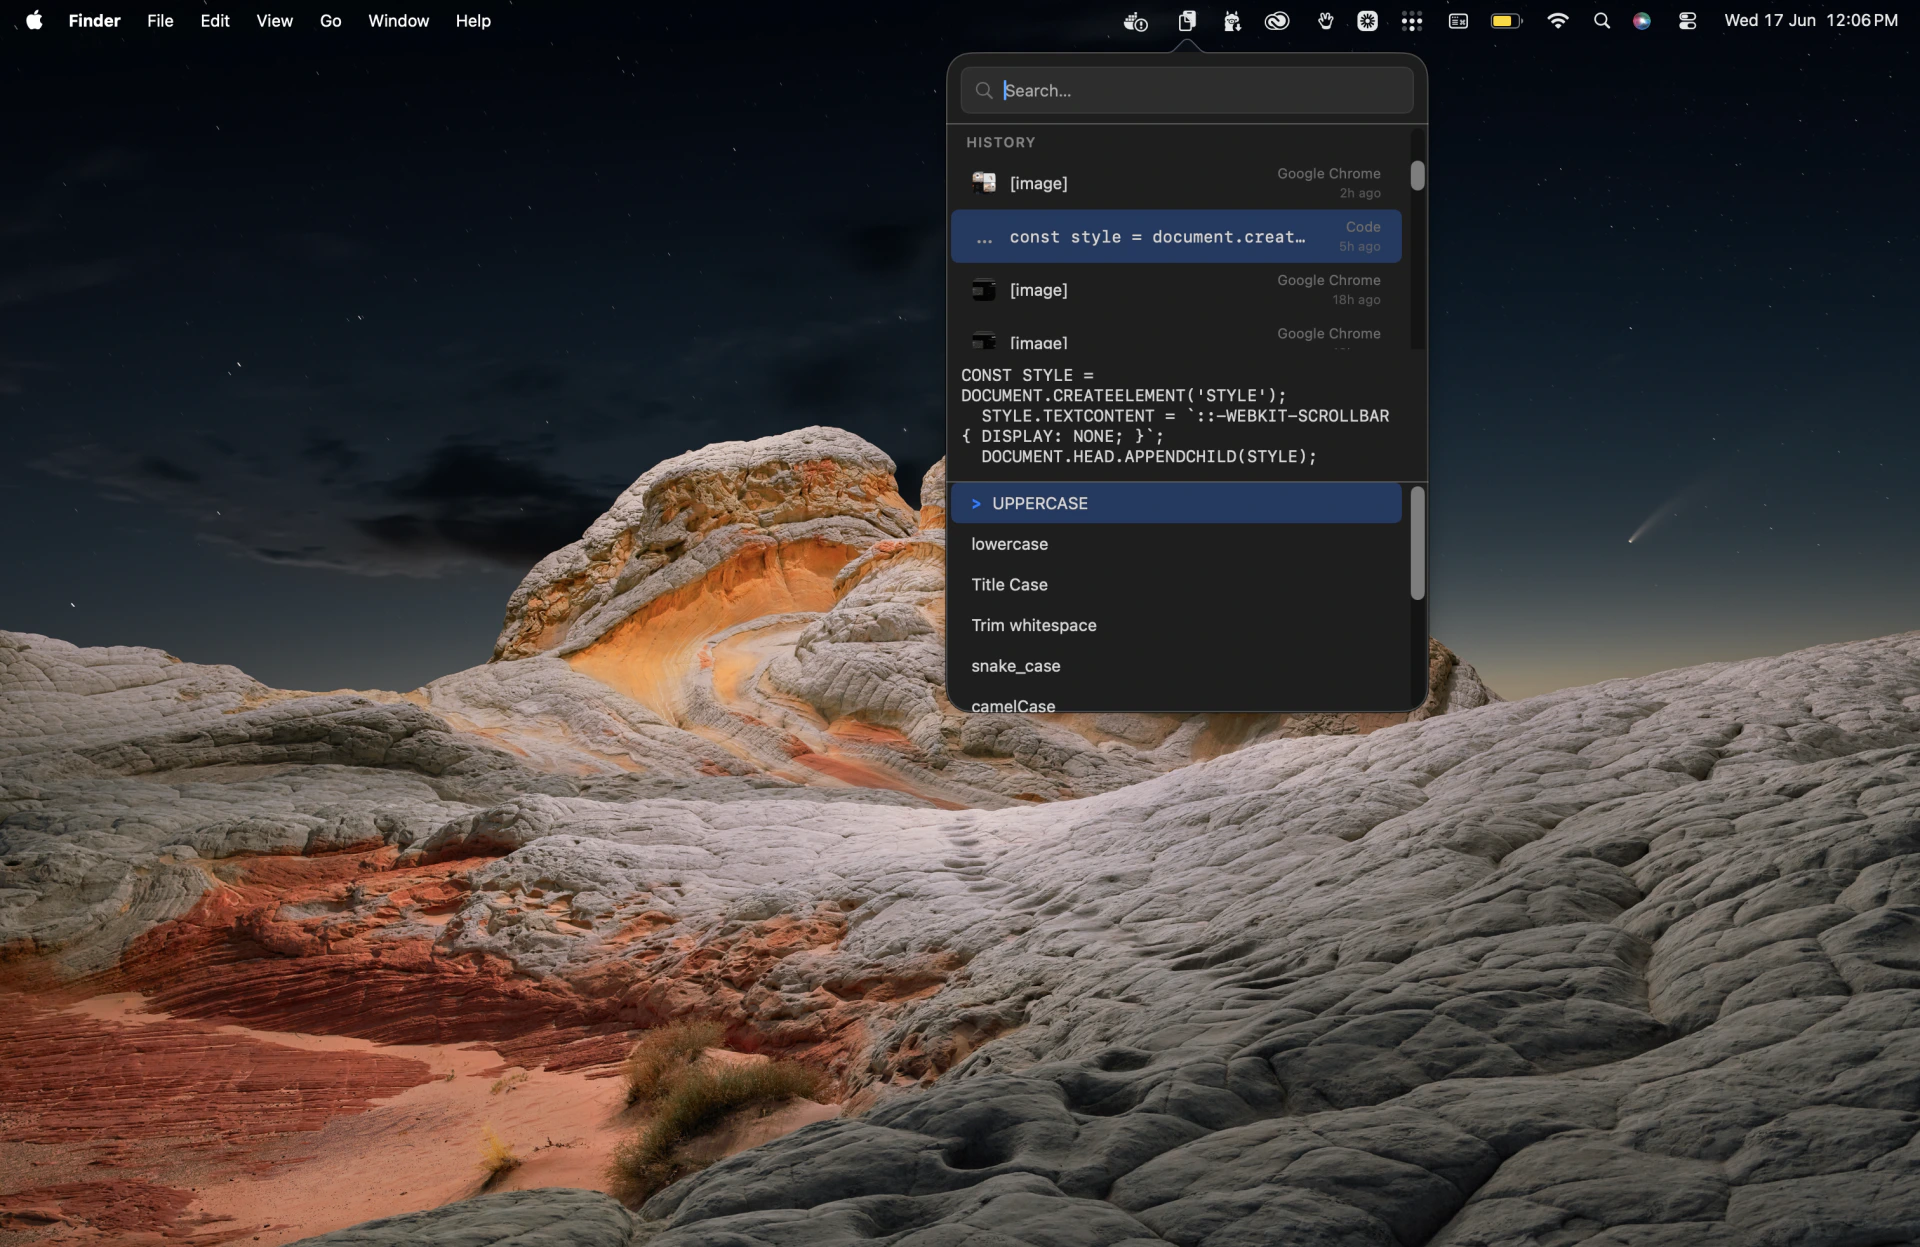Apply the camelCase transformation
The height and width of the screenshot is (1247, 1920).
(x=1176, y=703)
